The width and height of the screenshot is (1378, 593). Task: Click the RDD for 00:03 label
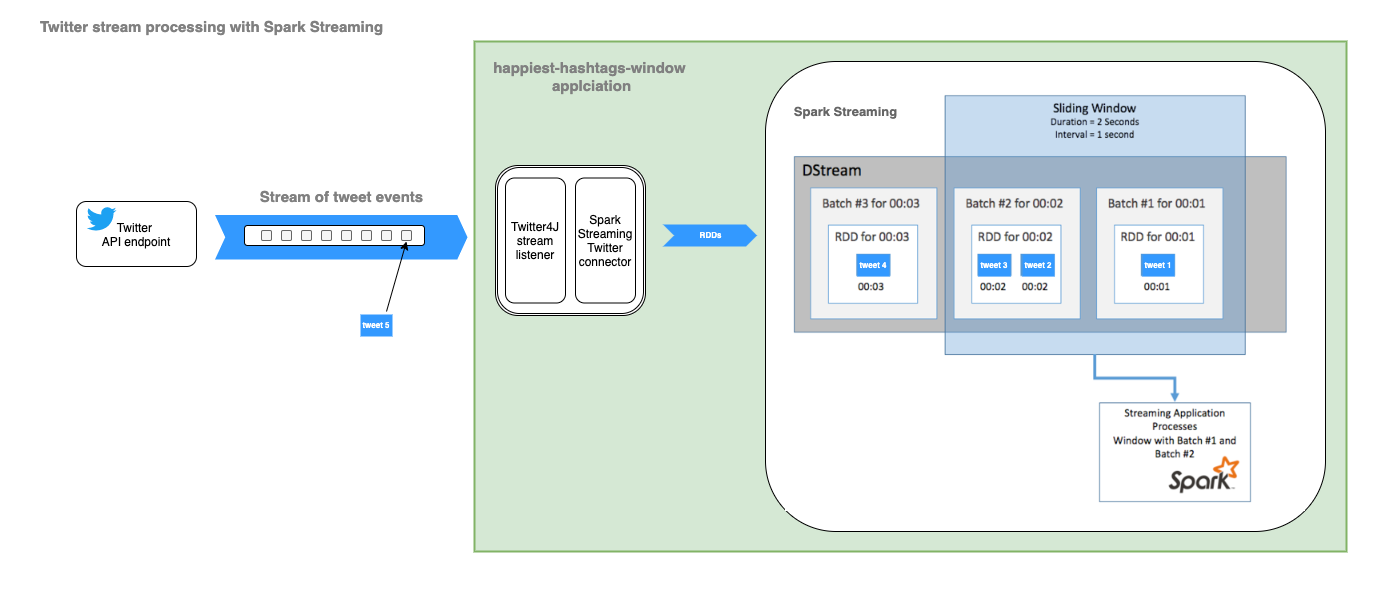(871, 237)
